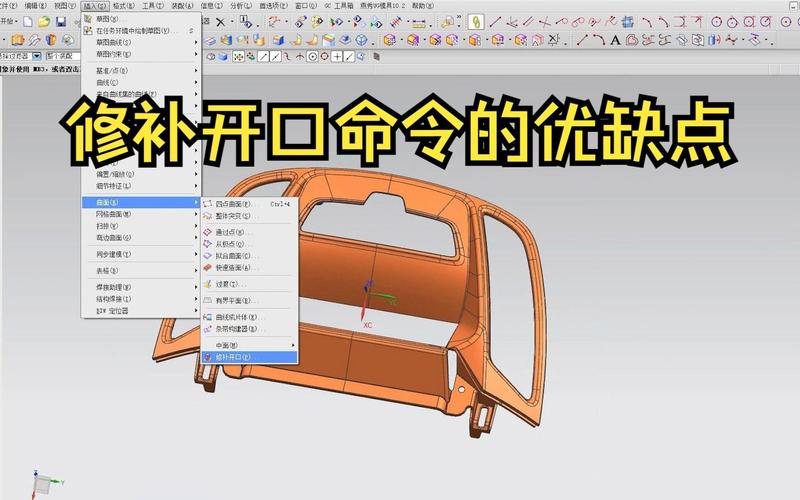Expand the 中面 submenu entry
800x500 pixels.
click(249, 345)
